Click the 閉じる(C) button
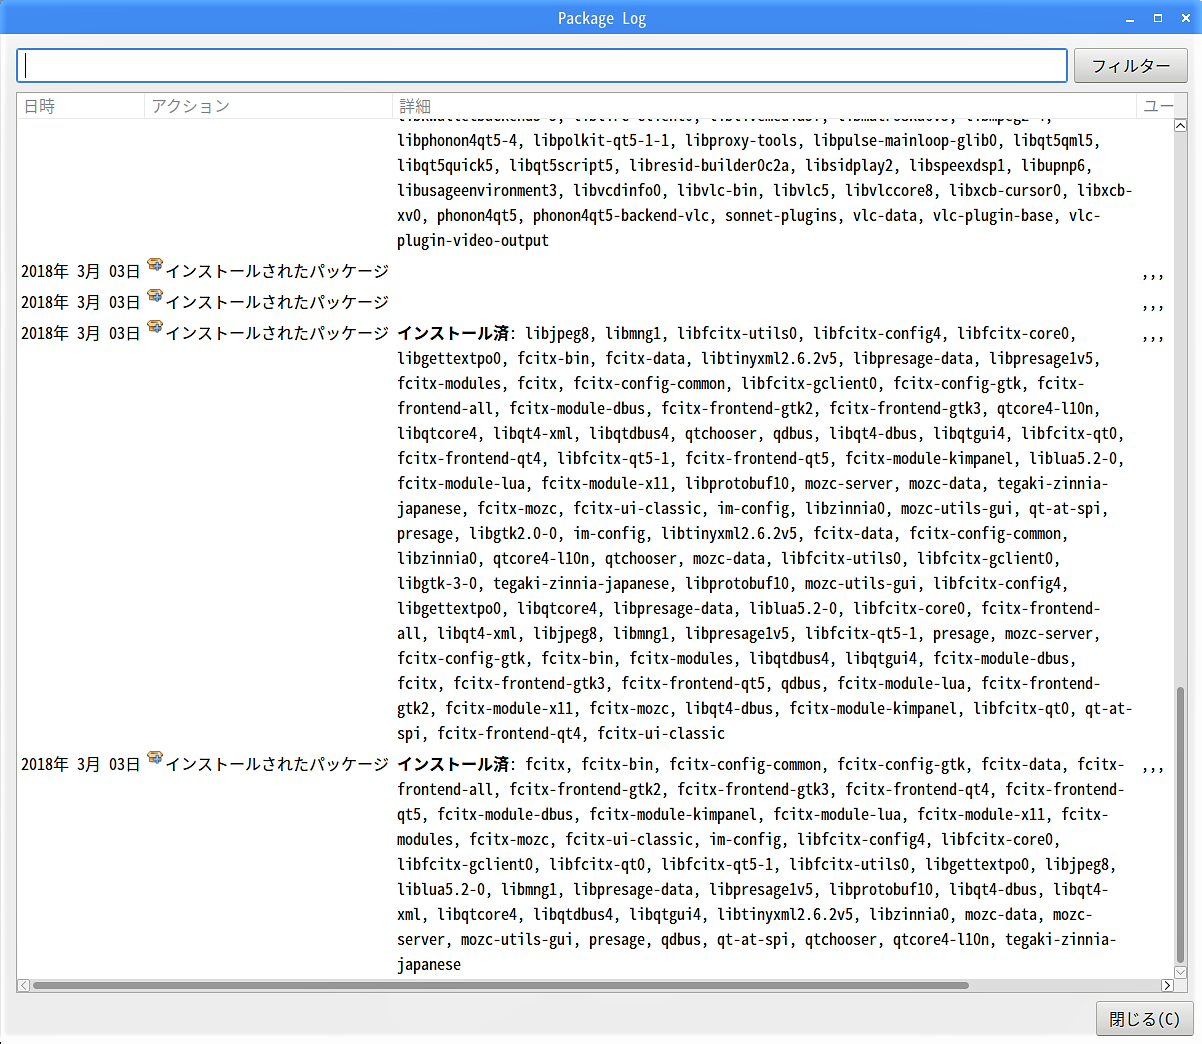 (1144, 1018)
